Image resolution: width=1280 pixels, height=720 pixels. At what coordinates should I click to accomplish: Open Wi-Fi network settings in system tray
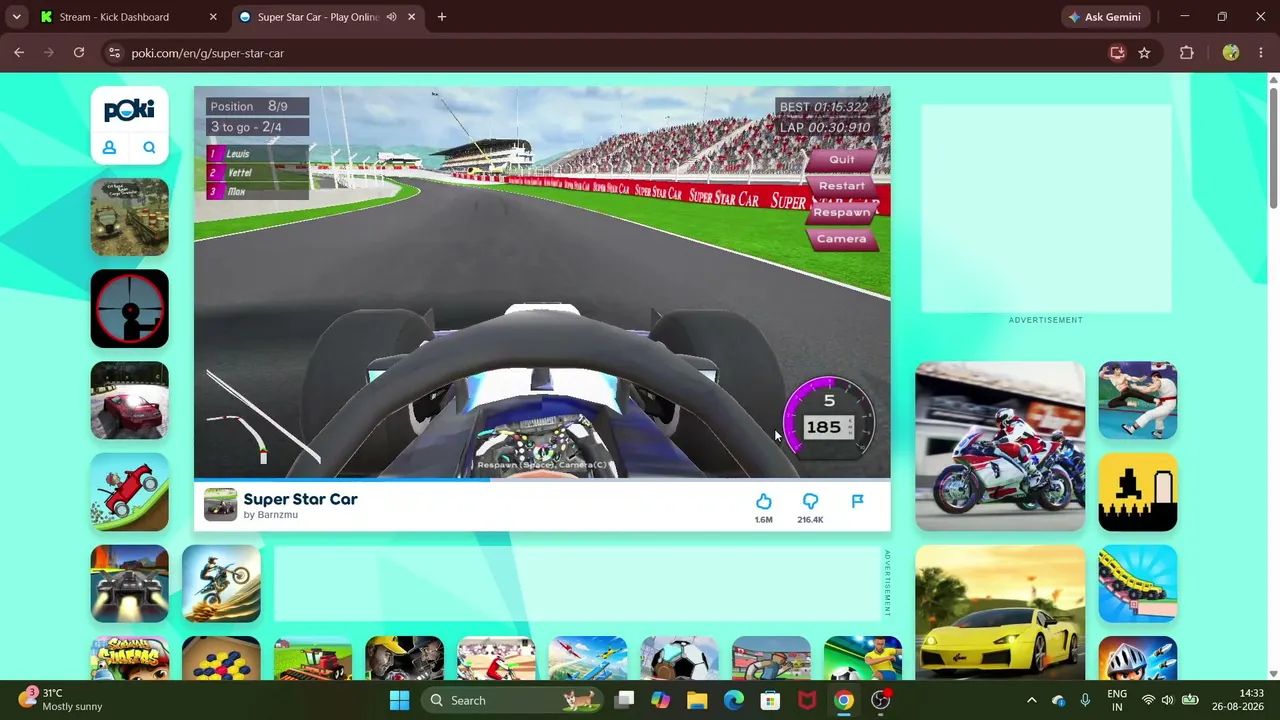click(1148, 700)
